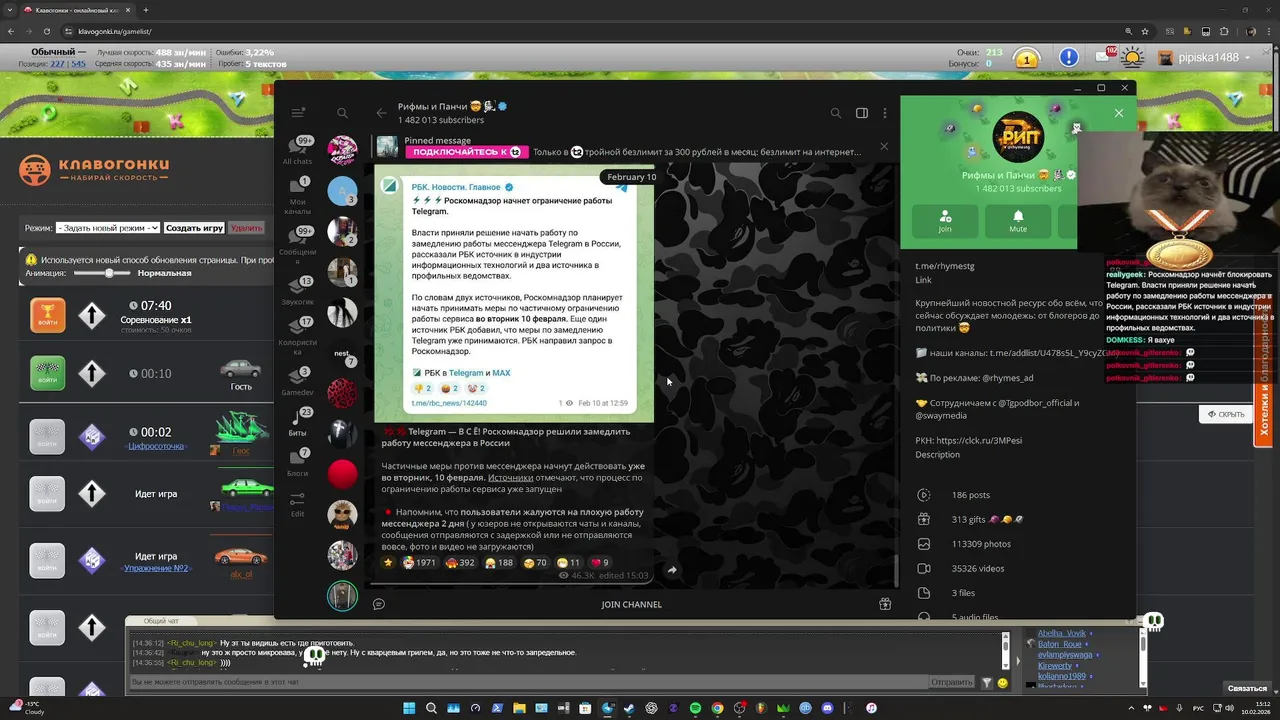Open the РИП channel profile picture
The width and height of the screenshot is (1280, 720).
coord(1018,138)
